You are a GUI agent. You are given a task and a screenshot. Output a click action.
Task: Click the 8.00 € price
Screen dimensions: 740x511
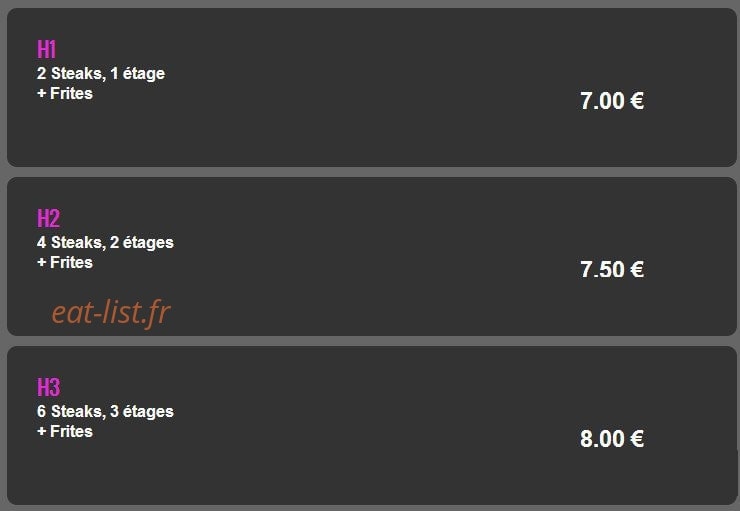pyautogui.click(x=612, y=438)
